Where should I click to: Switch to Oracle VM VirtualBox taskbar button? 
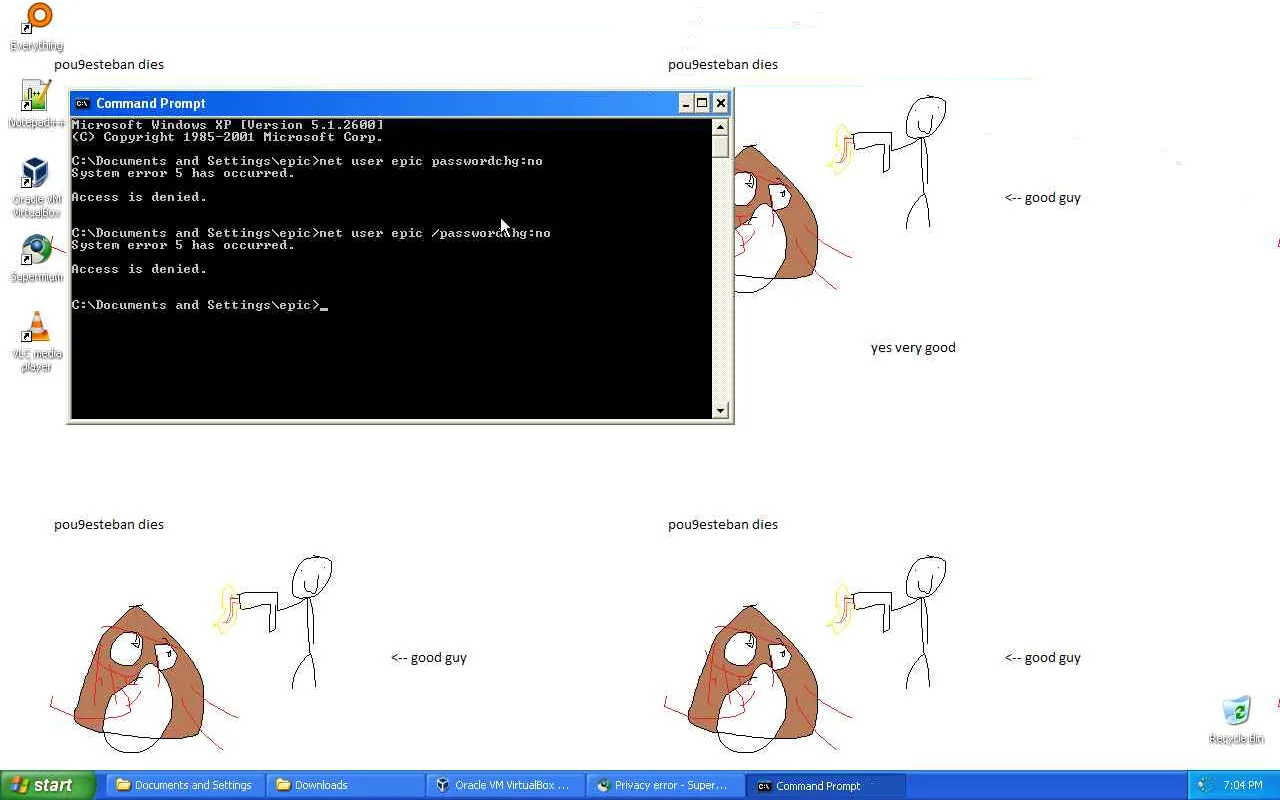pyautogui.click(x=505, y=785)
